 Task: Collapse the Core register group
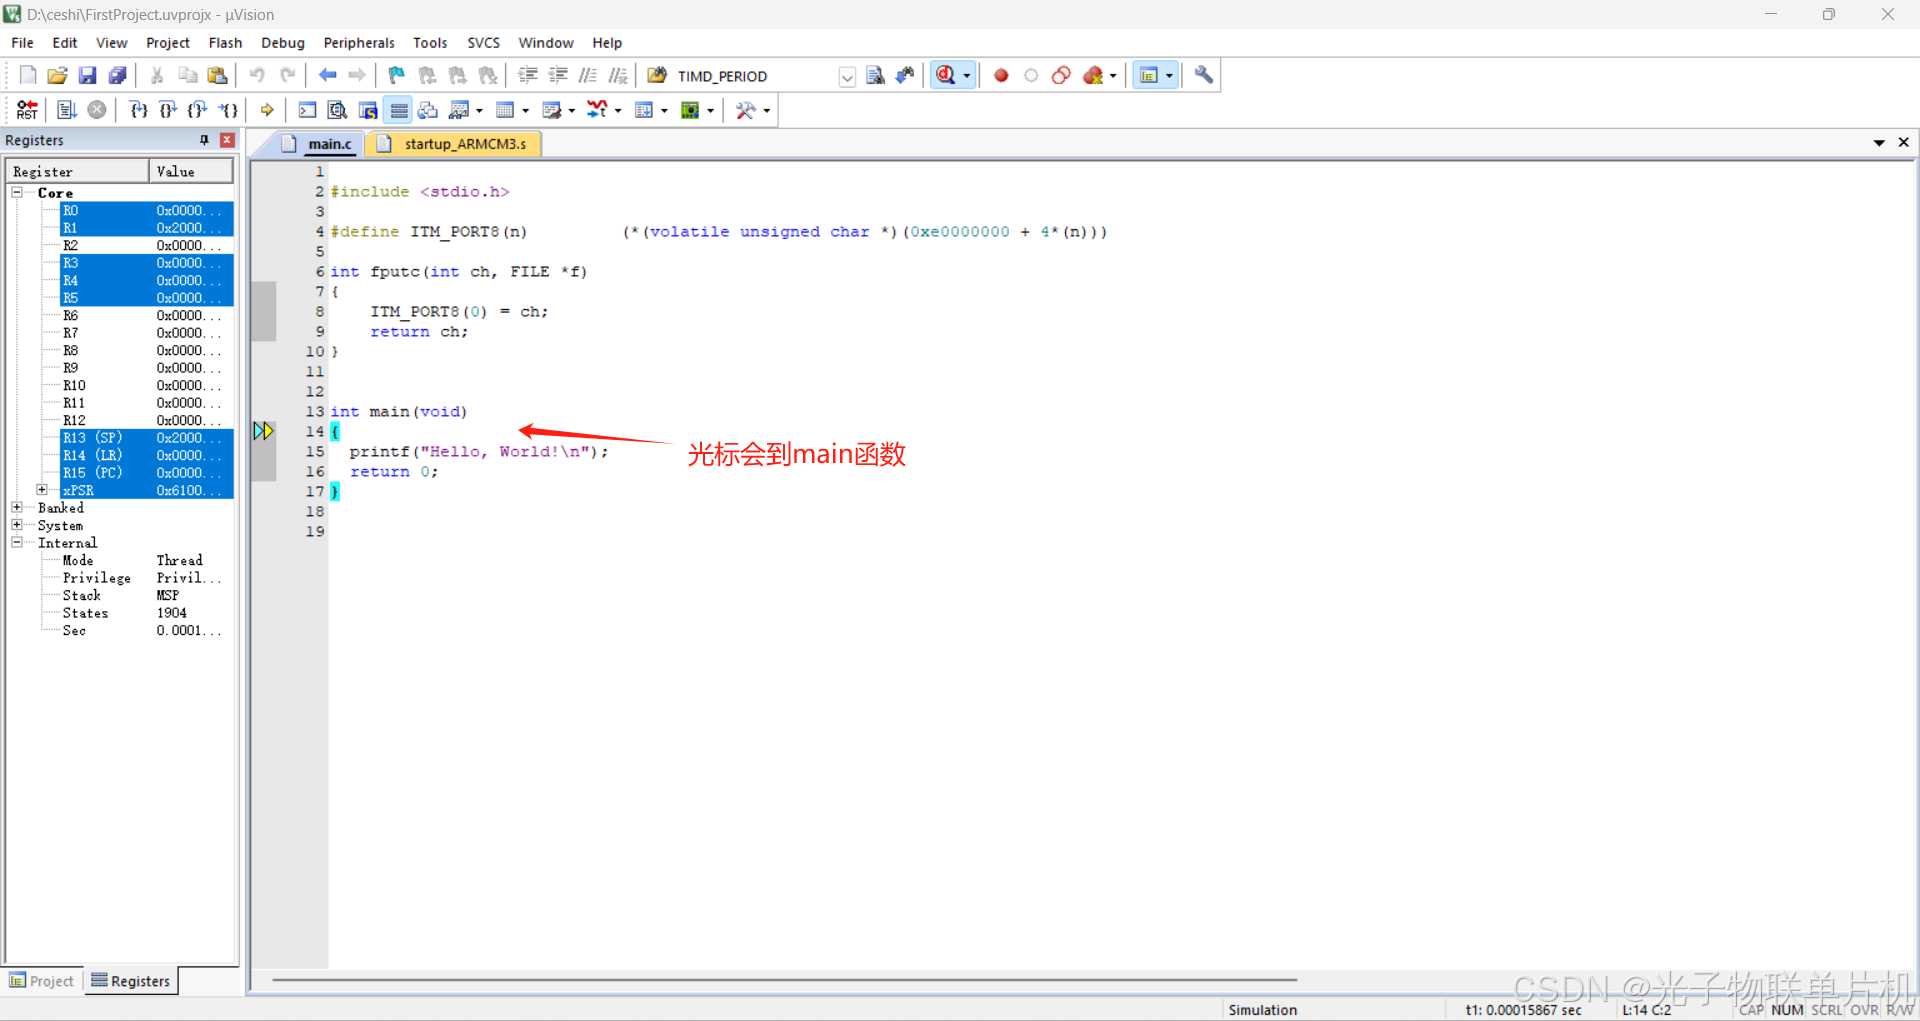[17, 192]
